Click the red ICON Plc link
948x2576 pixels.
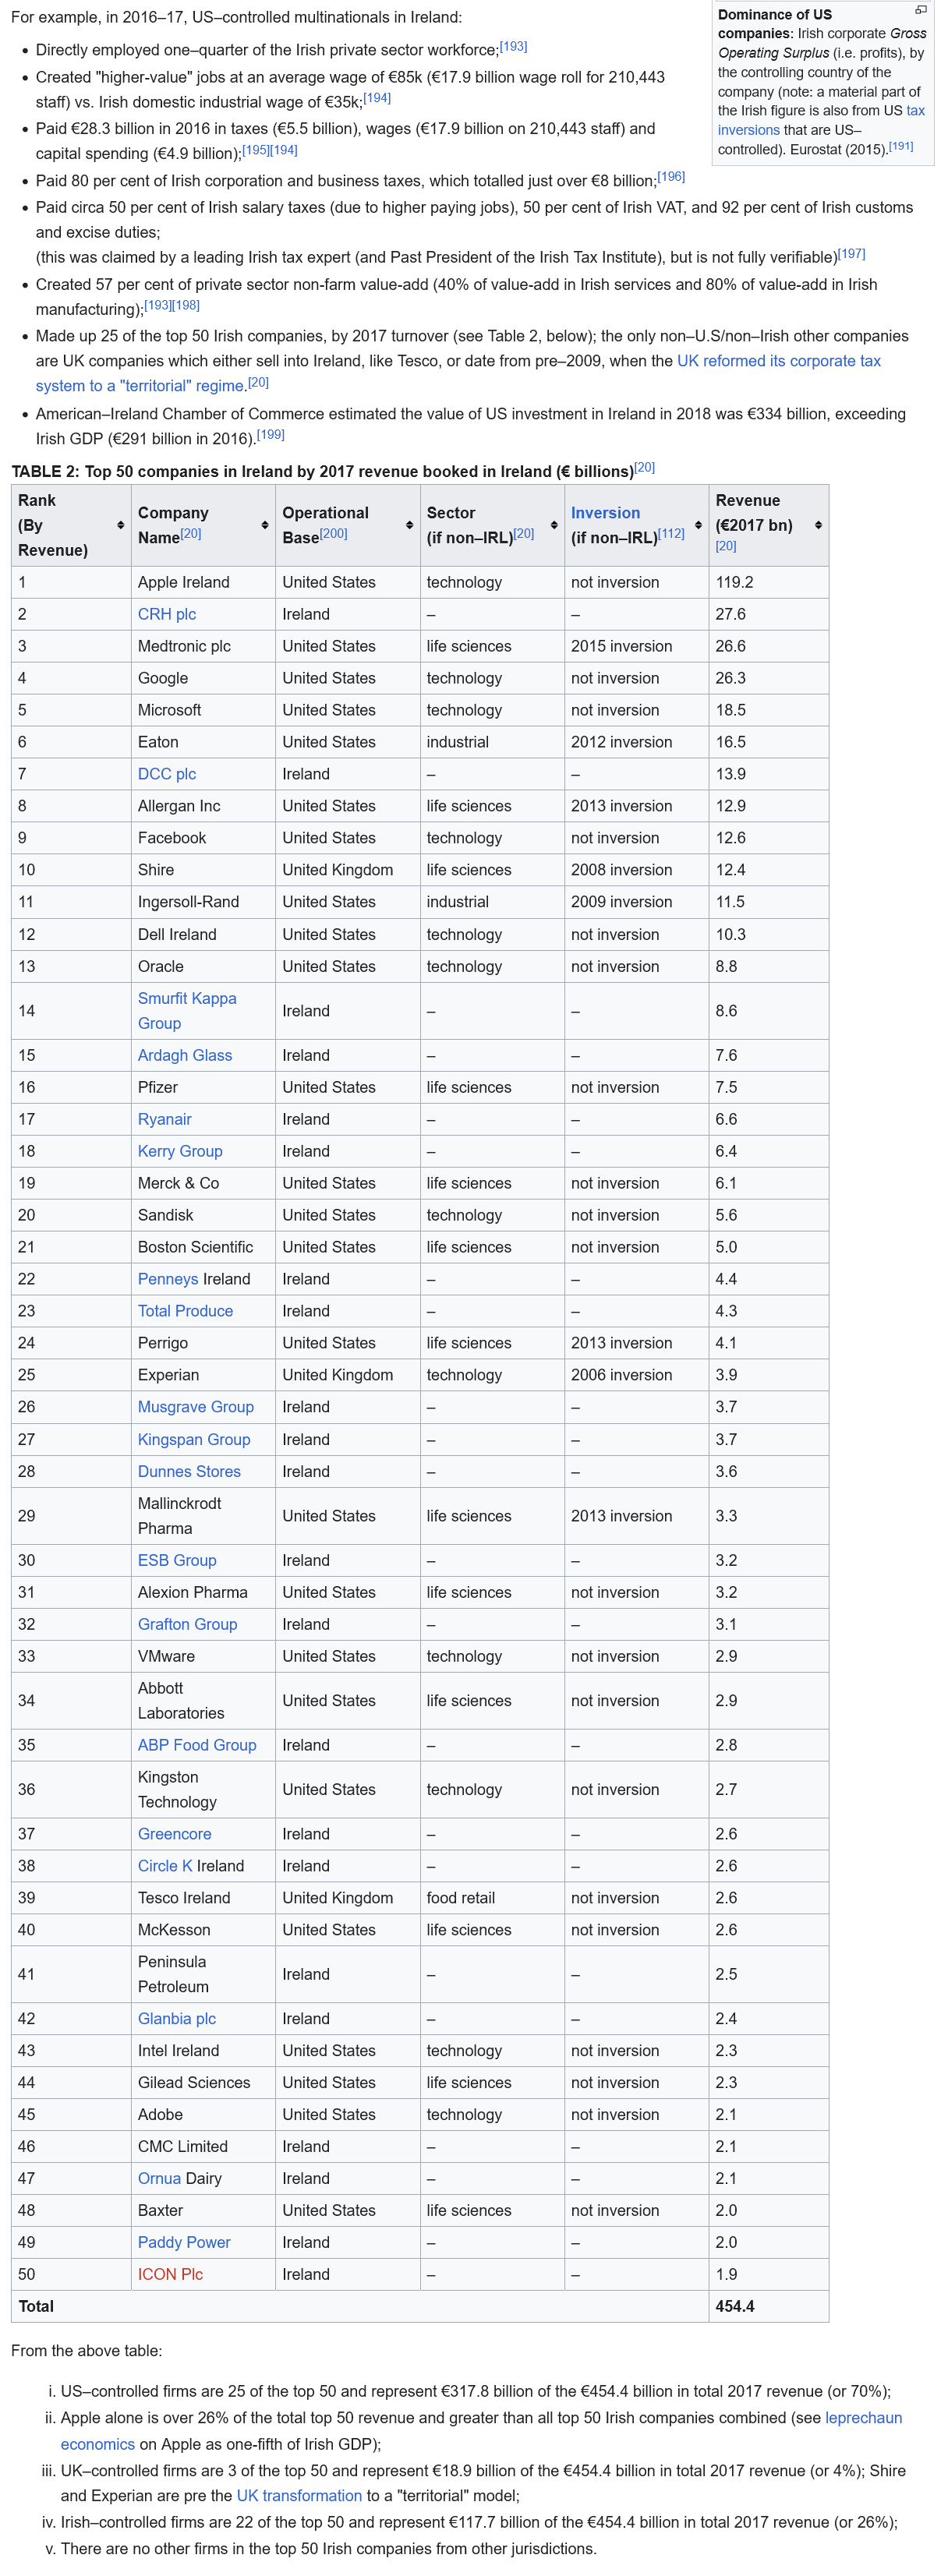click(170, 2273)
